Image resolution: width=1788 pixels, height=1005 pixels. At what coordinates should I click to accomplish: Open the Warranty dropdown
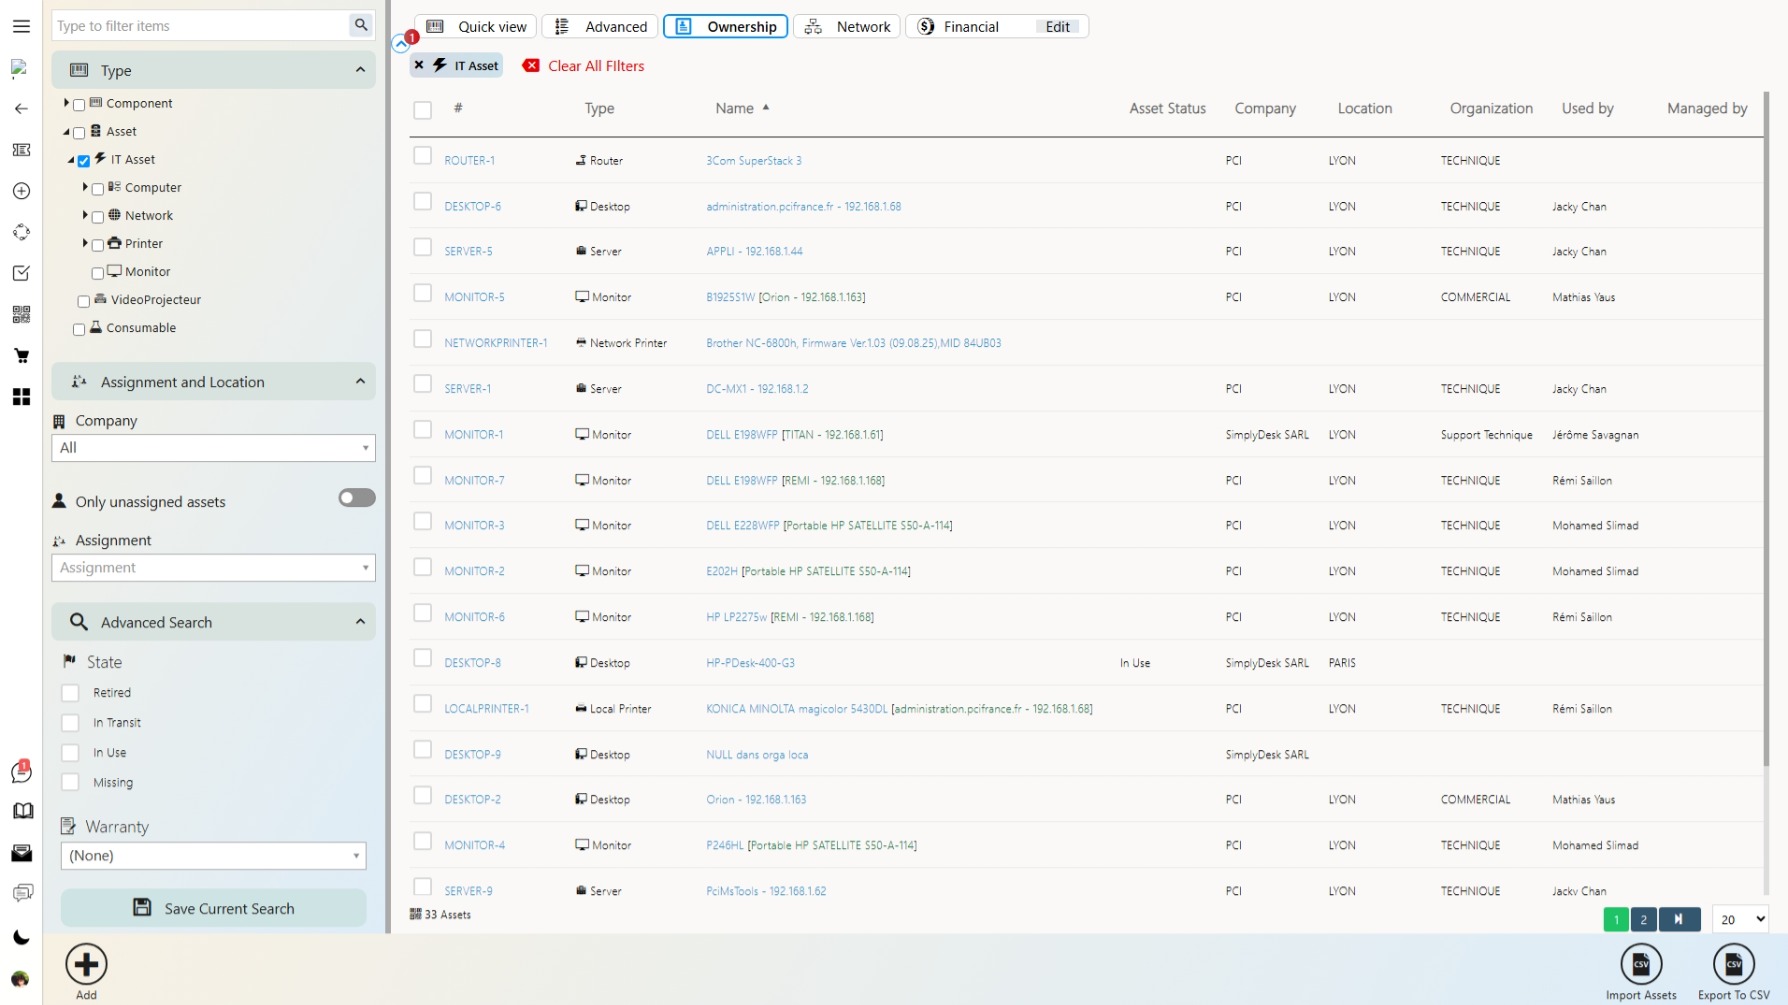click(213, 856)
